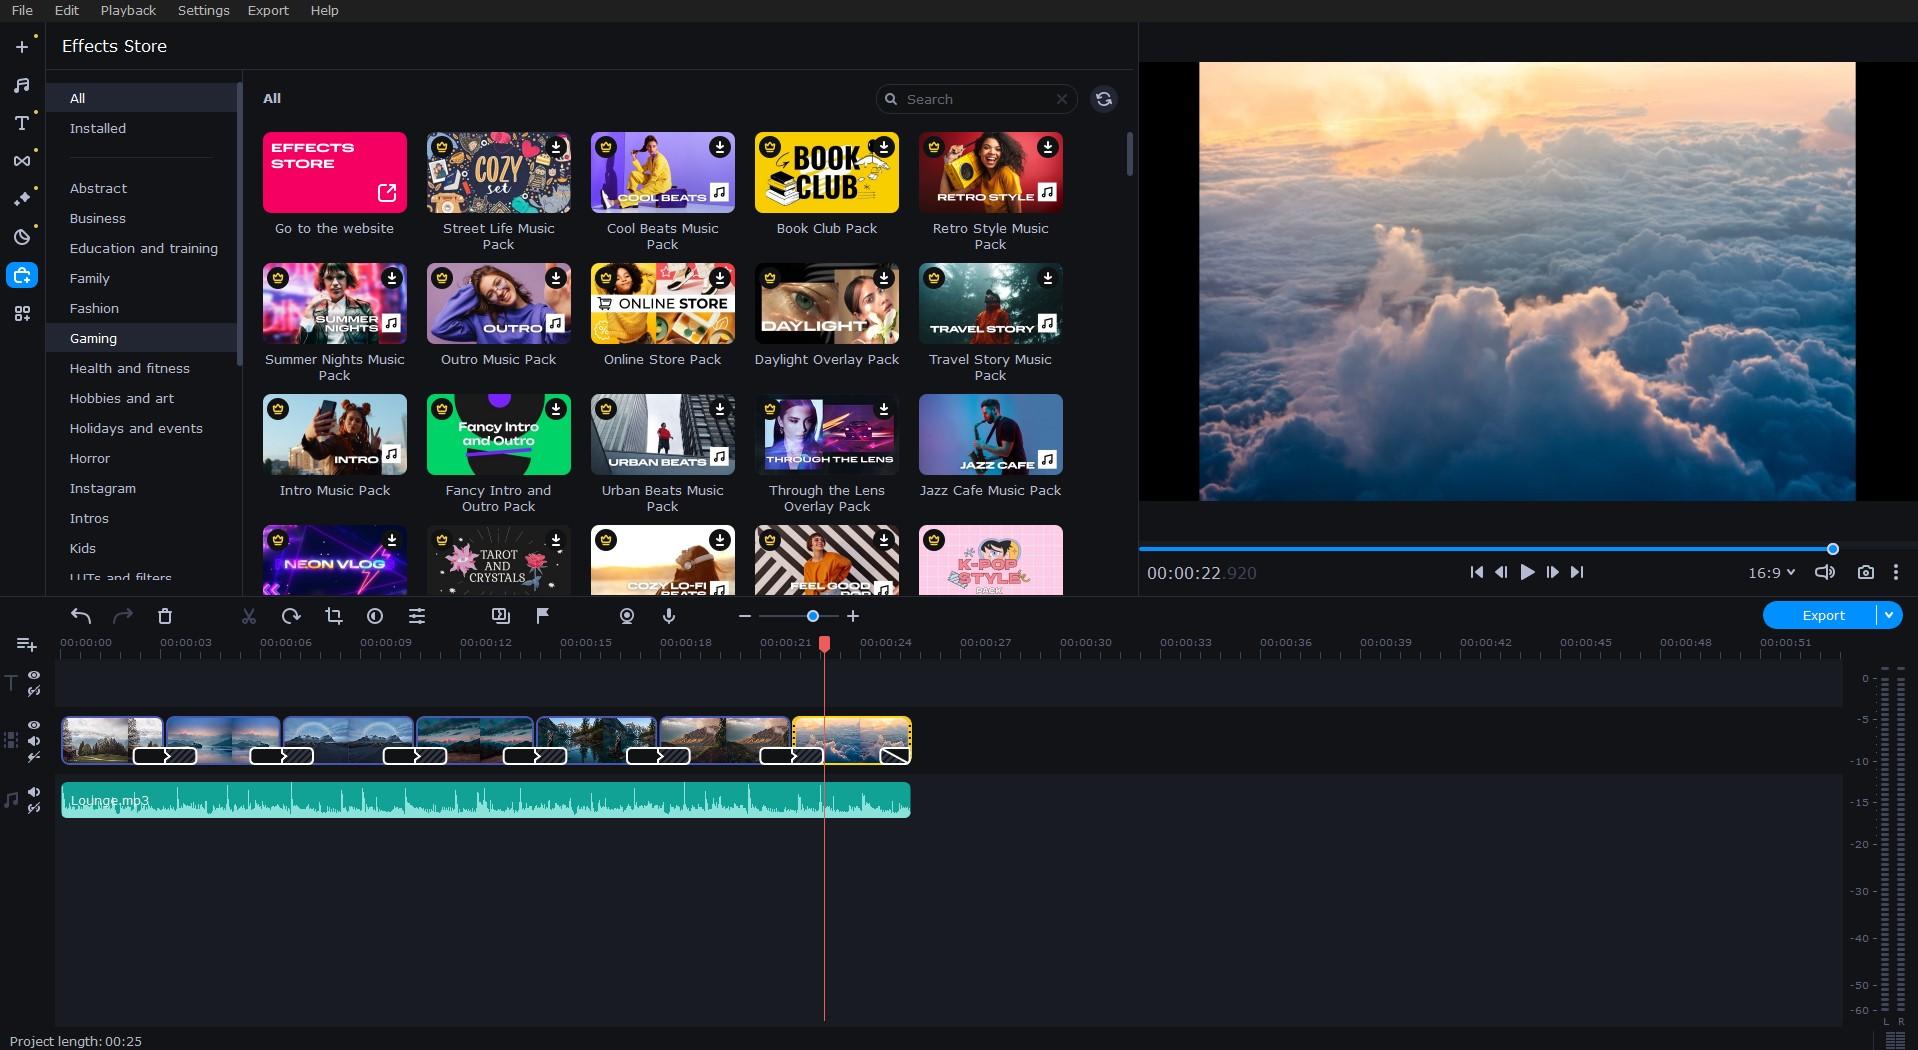Delete selected clip with trash icon
This screenshot has height=1050, width=1918.
[x=165, y=616]
